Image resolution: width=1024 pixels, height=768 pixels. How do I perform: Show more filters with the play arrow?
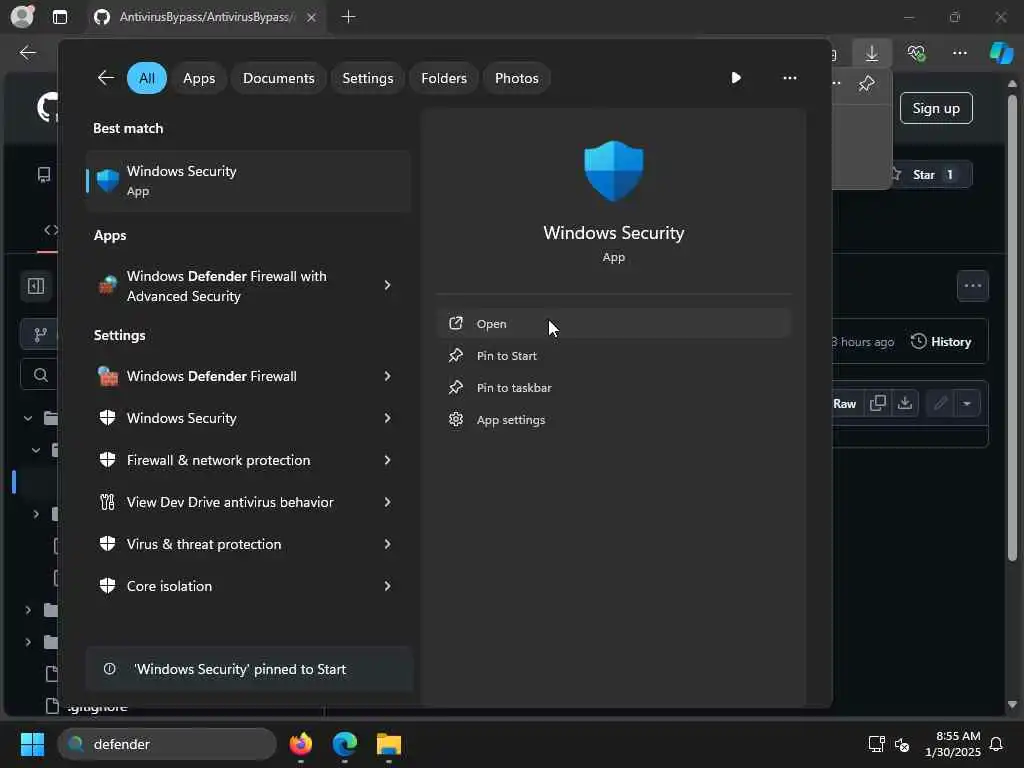(x=735, y=78)
